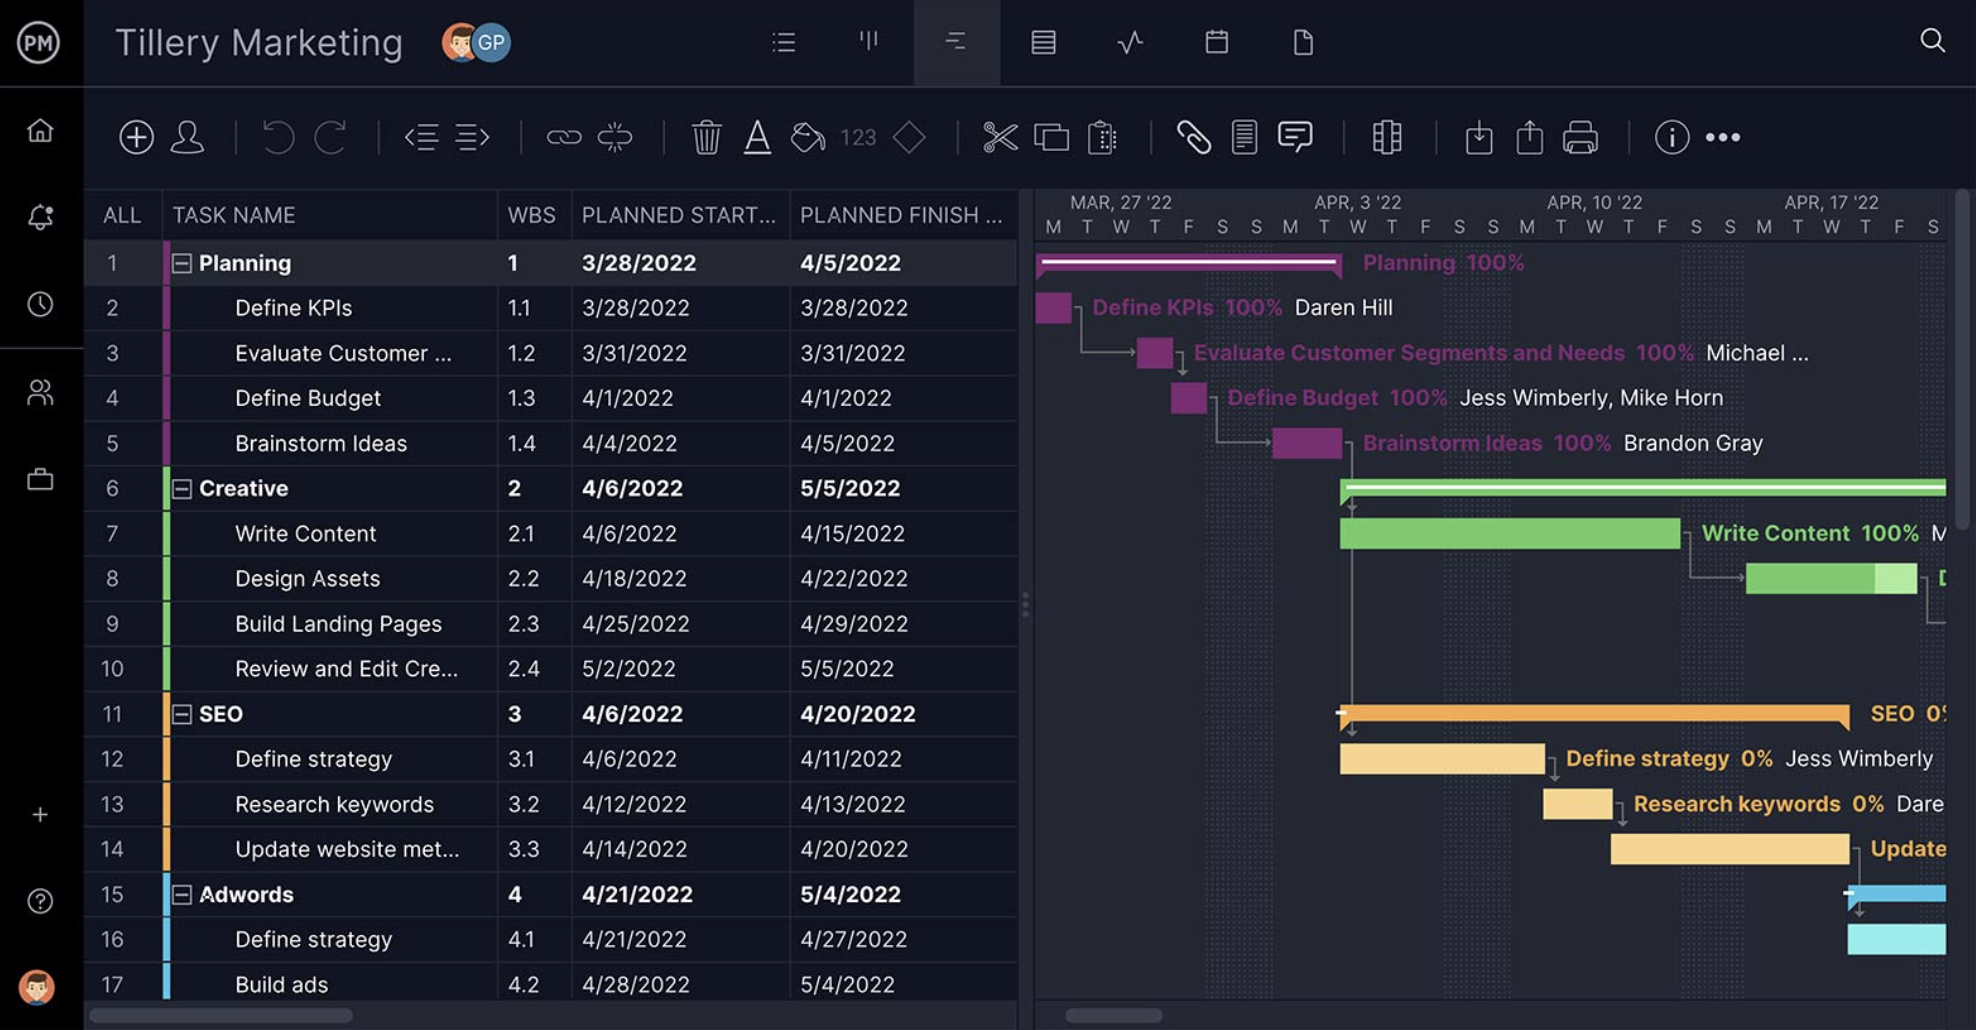Image resolution: width=1976 pixels, height=1030 pixels.
Task: Switch to the board view tab
Action: pos(869,42)
